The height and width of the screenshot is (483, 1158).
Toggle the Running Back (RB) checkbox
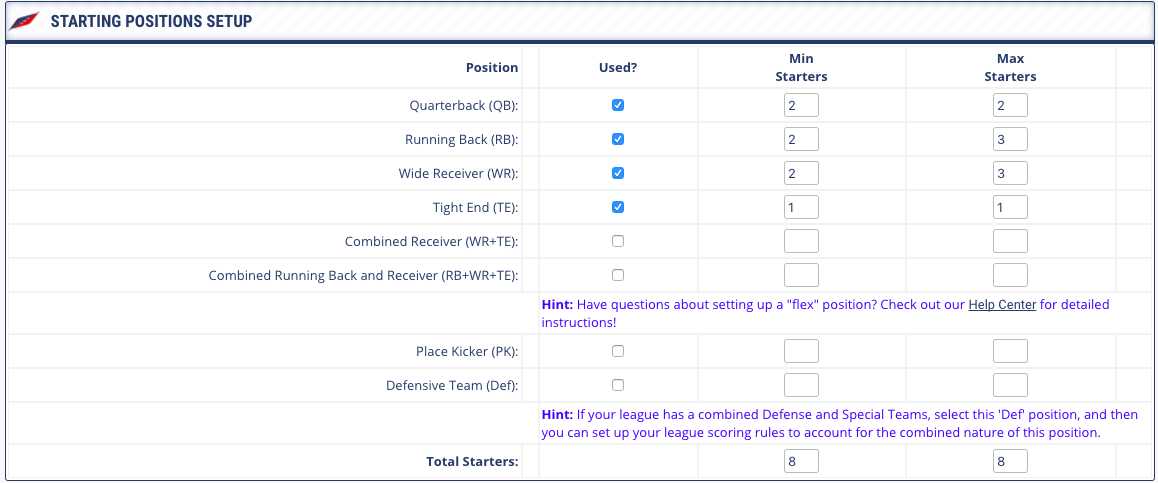[617, 139]
